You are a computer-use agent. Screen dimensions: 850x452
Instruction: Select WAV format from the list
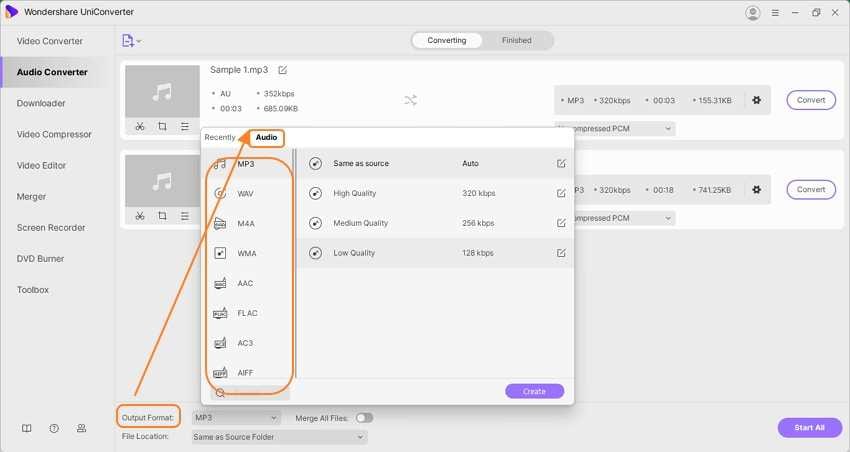coord(245,193)
